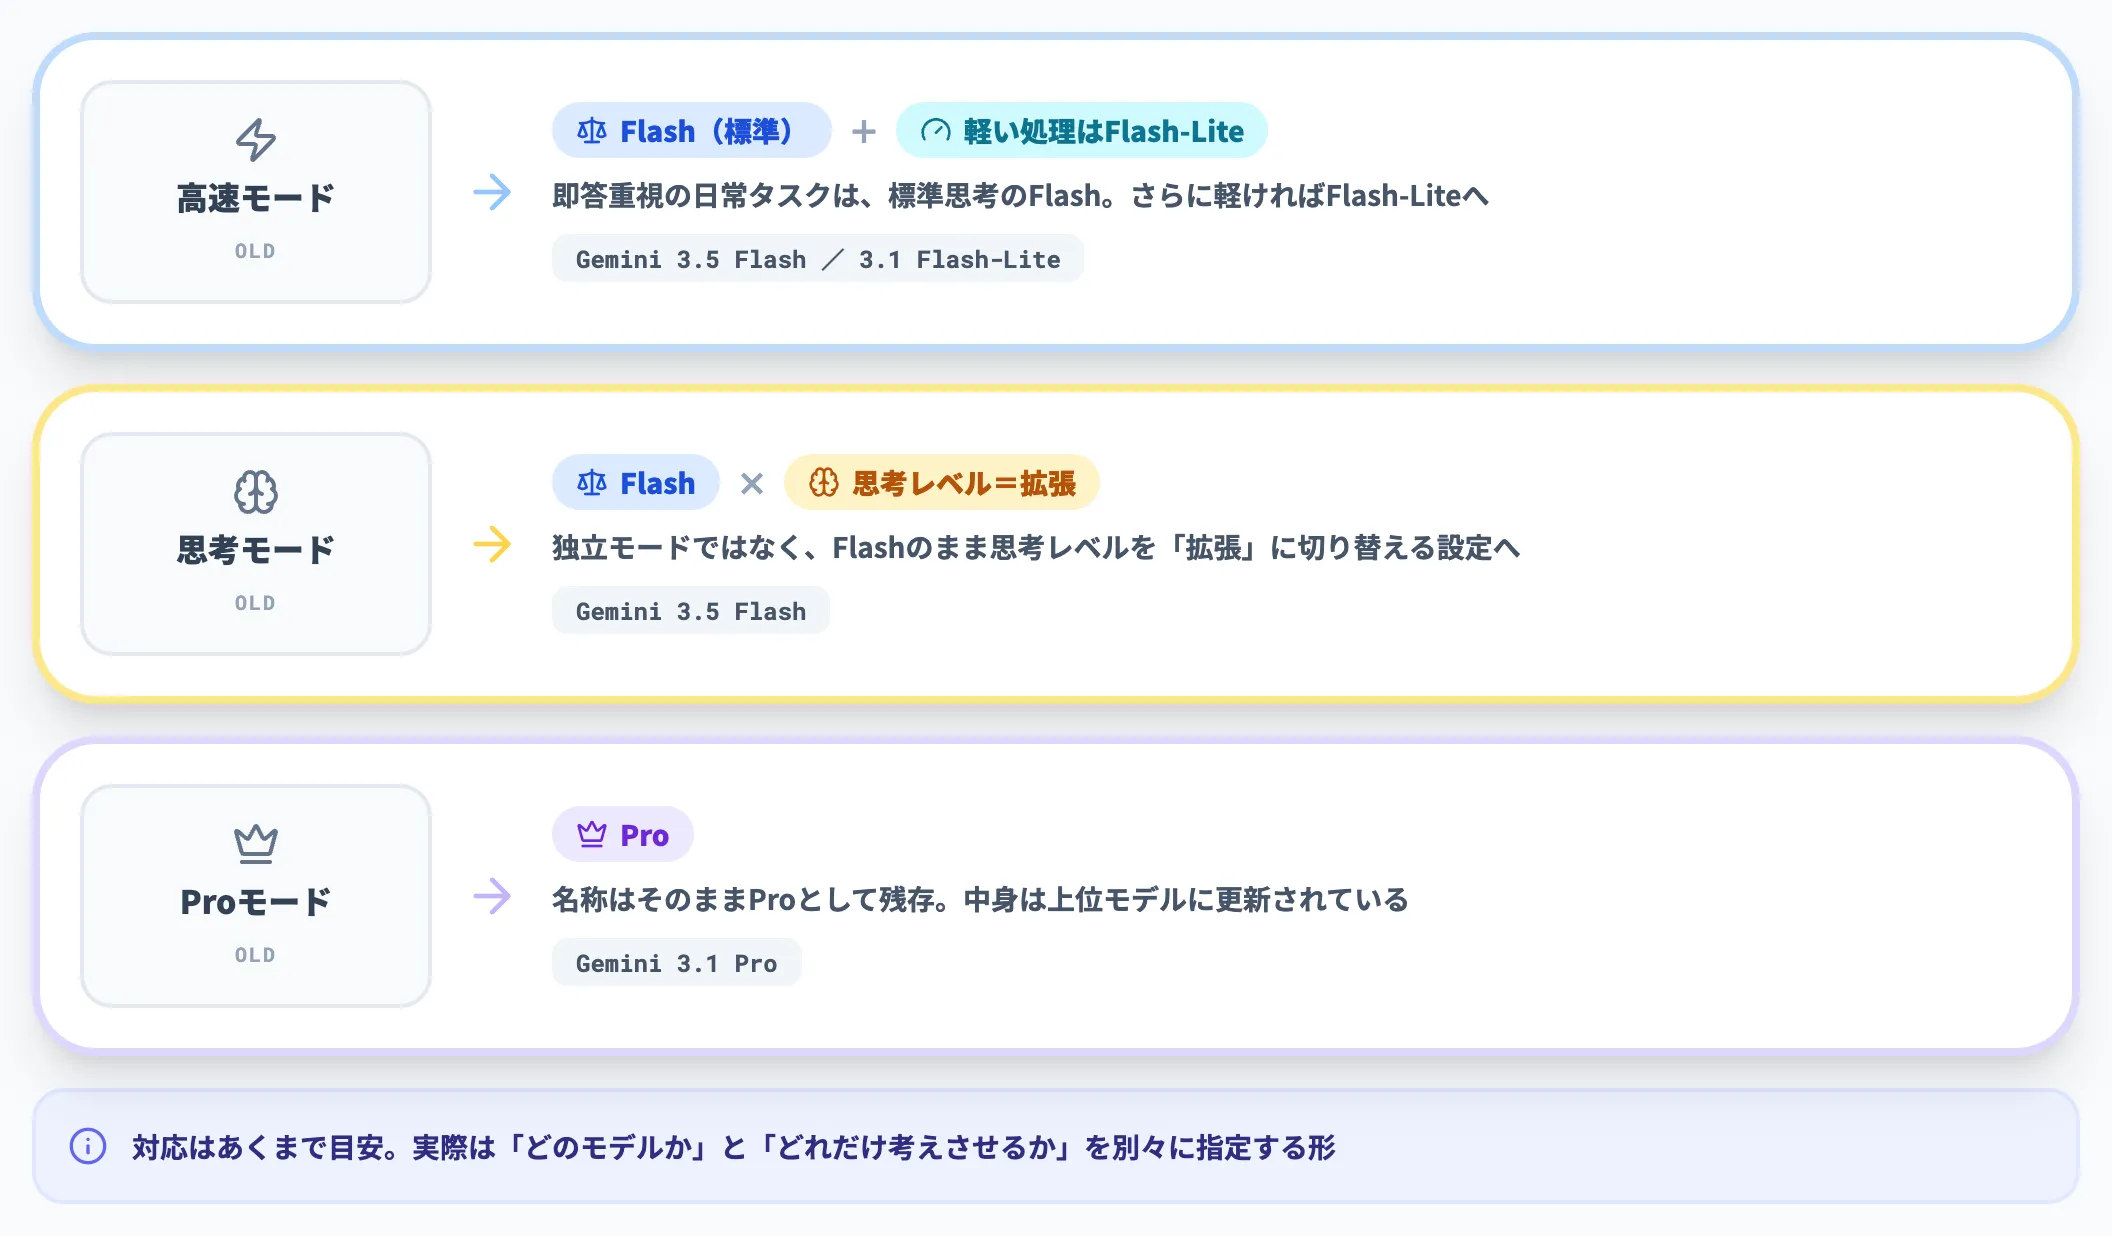Click the brain icon in 思考レベル＝拡張 badge

pyautogui.click(x=824, y=483)
